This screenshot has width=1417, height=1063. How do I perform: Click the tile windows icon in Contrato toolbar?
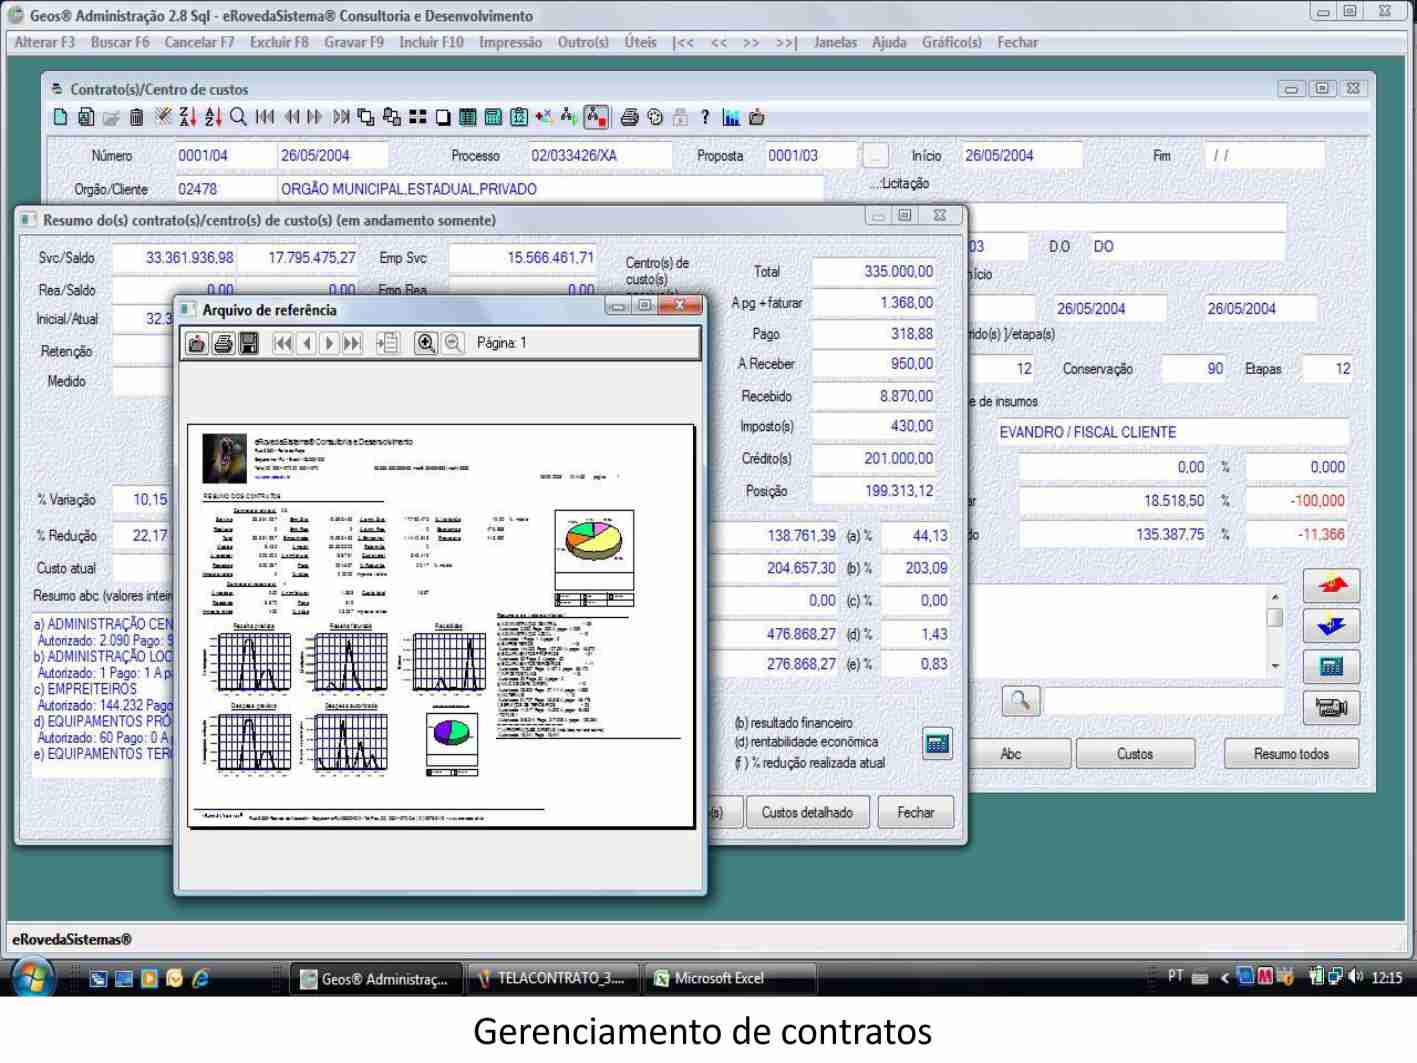[418, 117]
